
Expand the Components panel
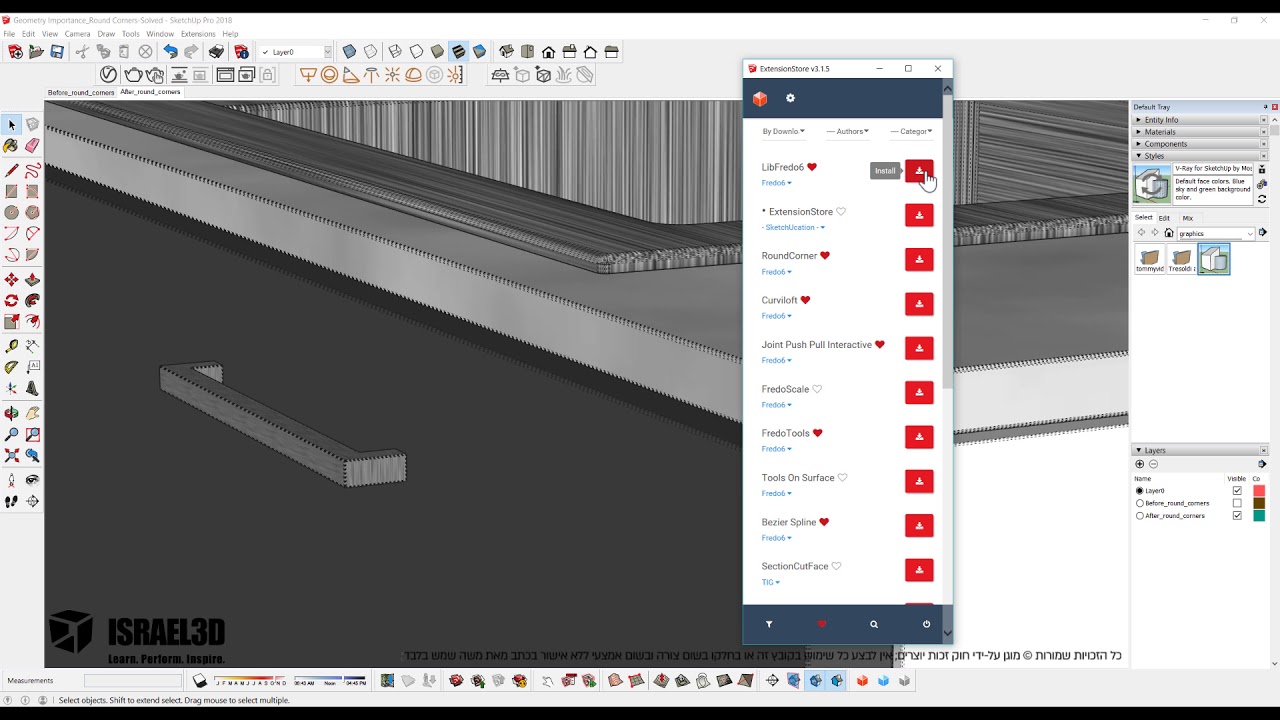[x=1200, y=144]
